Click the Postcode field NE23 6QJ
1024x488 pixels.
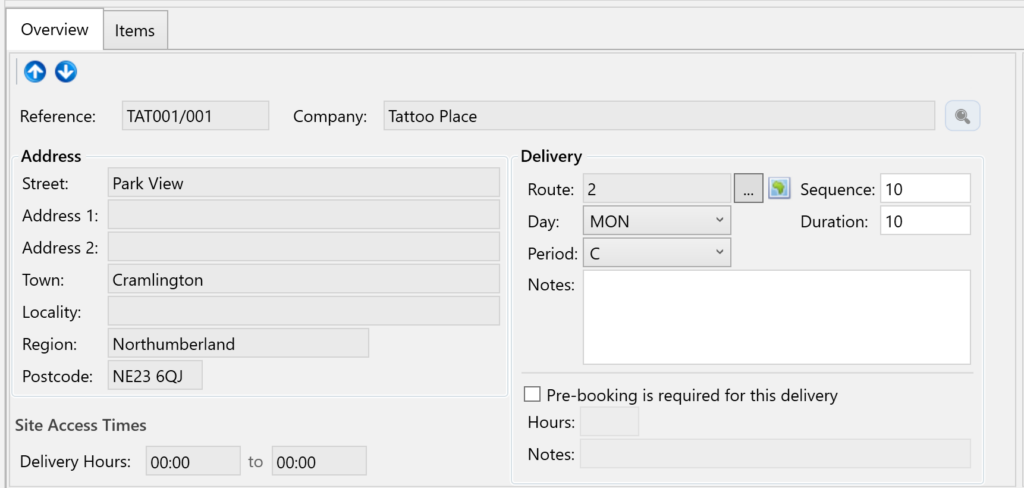point(155,376)
